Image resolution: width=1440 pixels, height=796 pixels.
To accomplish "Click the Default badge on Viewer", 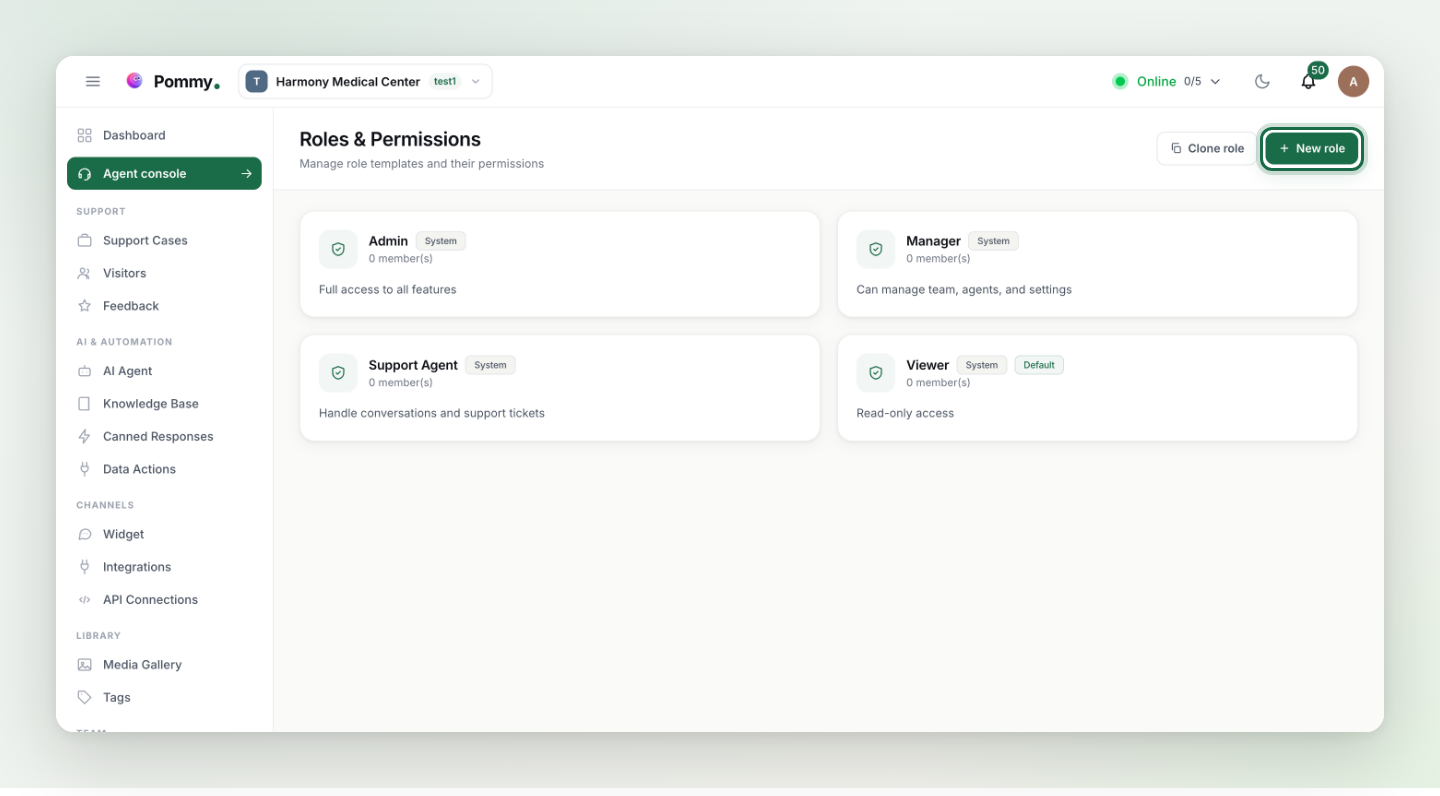I will click(x=1039, y=365).
